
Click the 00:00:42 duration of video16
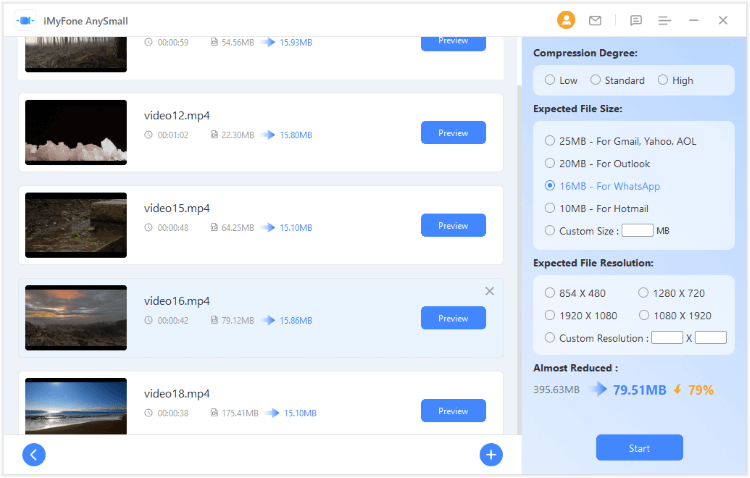point(173,321)
